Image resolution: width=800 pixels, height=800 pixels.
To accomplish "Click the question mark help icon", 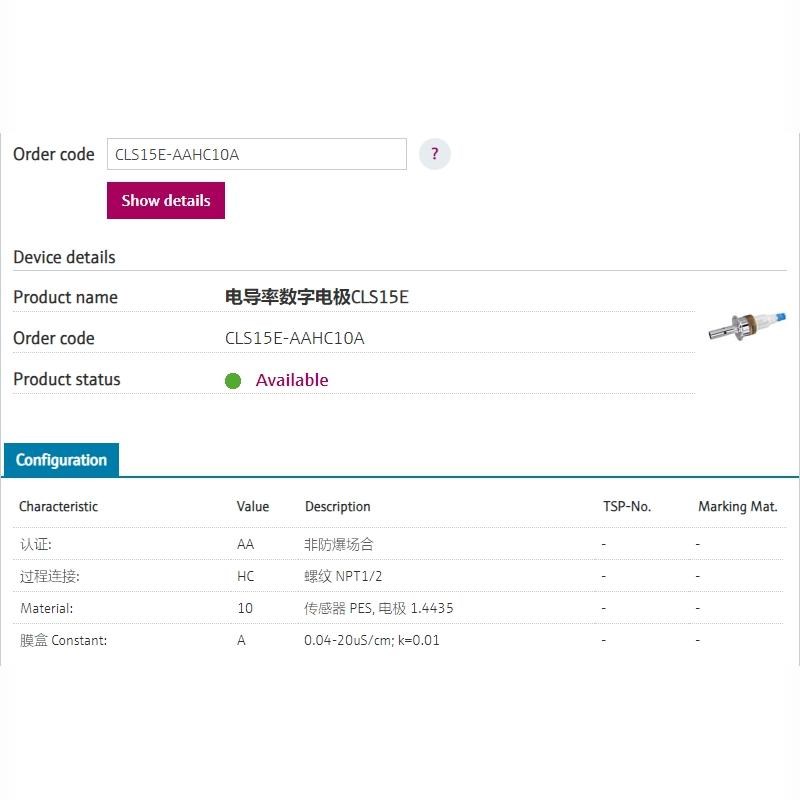I will [434, 153].
